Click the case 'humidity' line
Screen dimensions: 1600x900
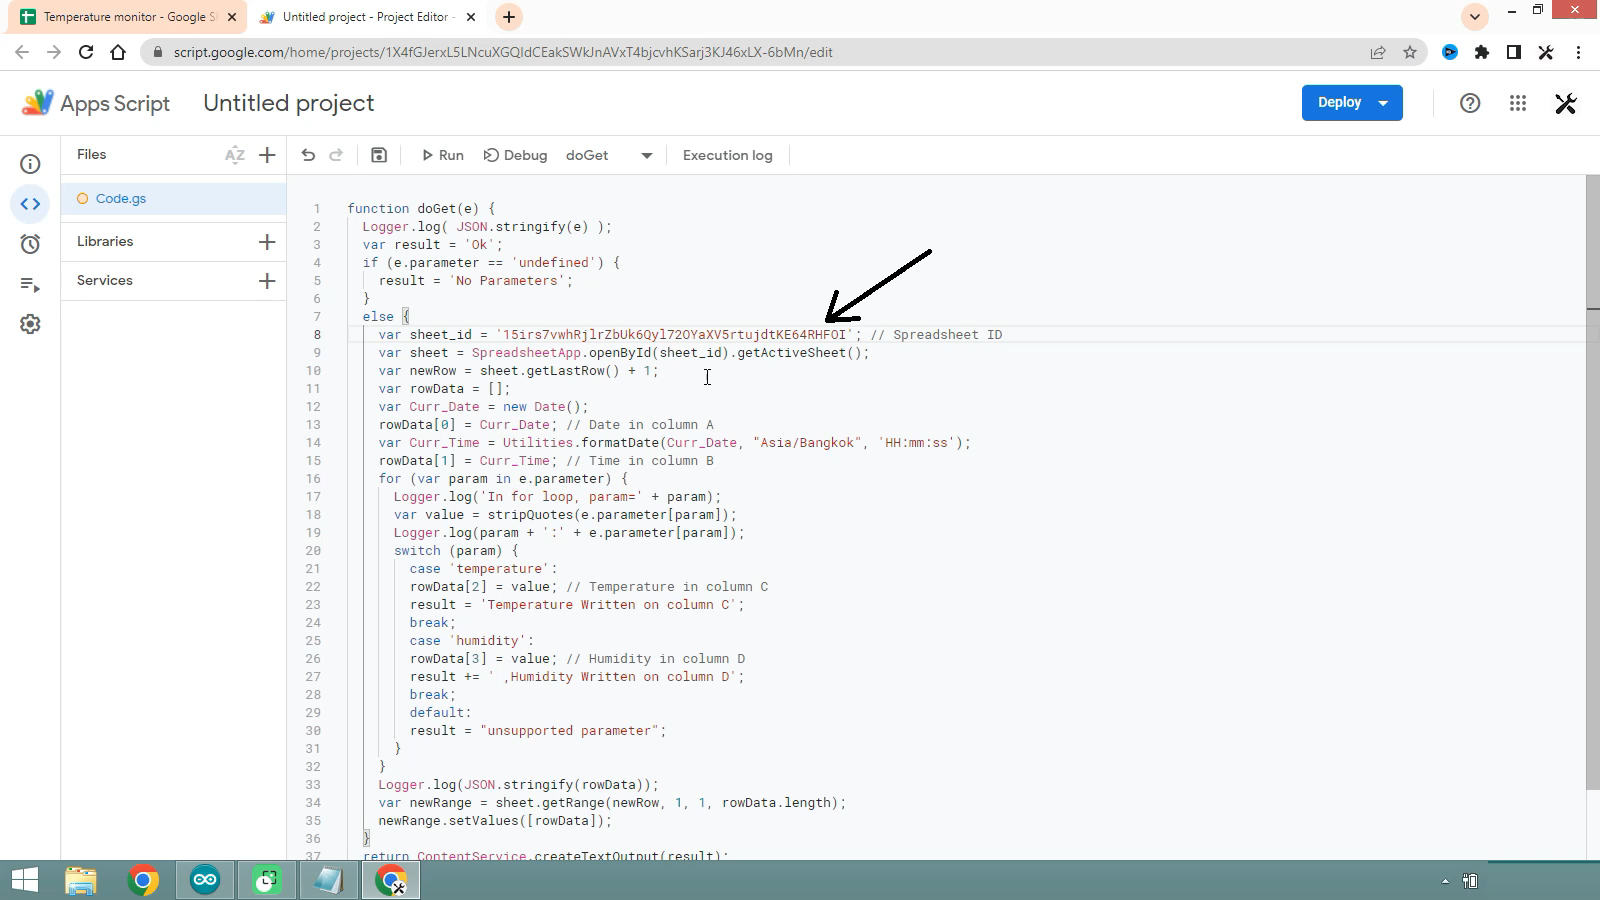click(471, 641)
